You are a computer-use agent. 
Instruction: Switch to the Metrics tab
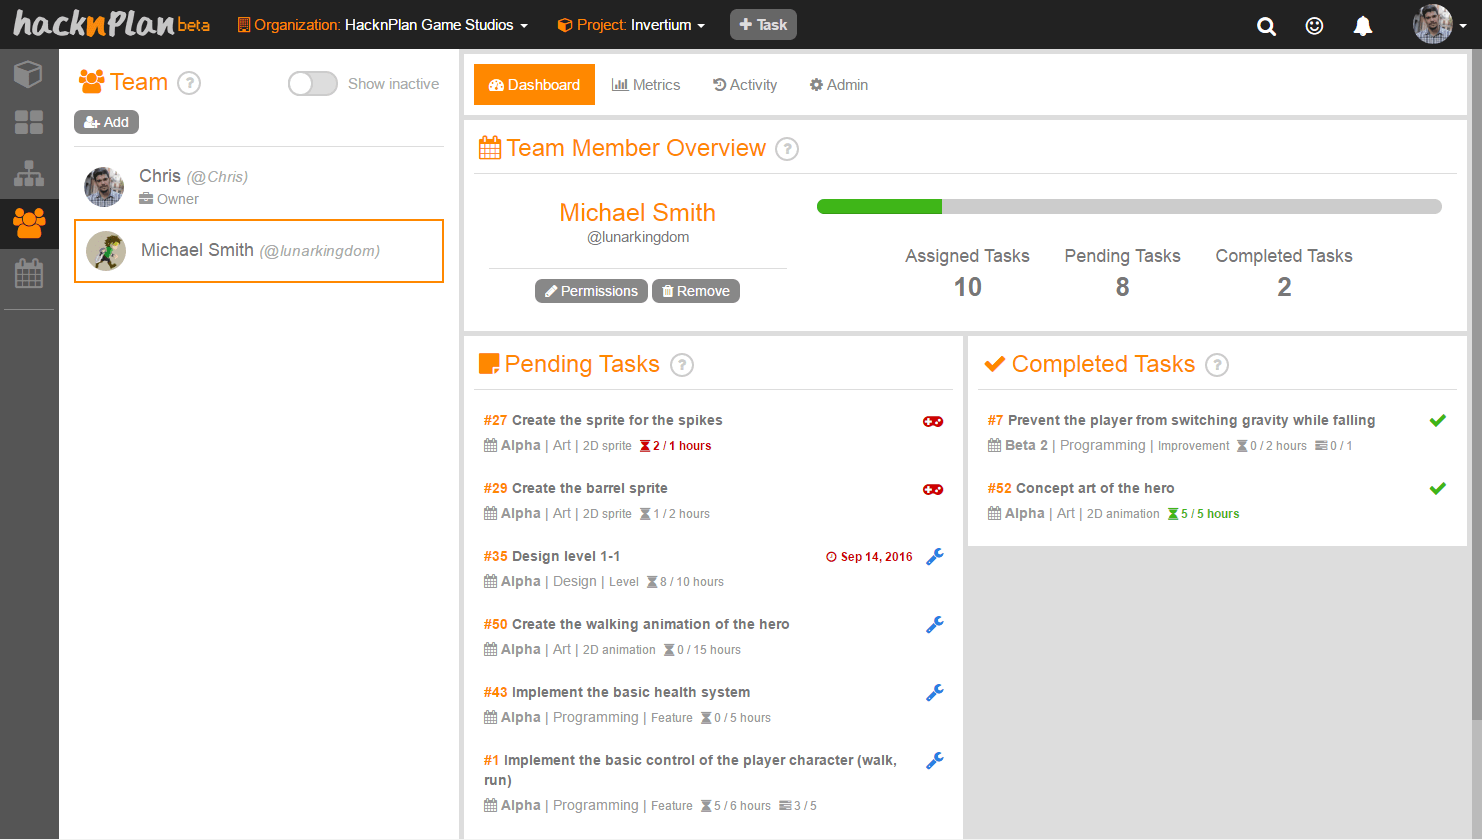(x=646, y=85)
